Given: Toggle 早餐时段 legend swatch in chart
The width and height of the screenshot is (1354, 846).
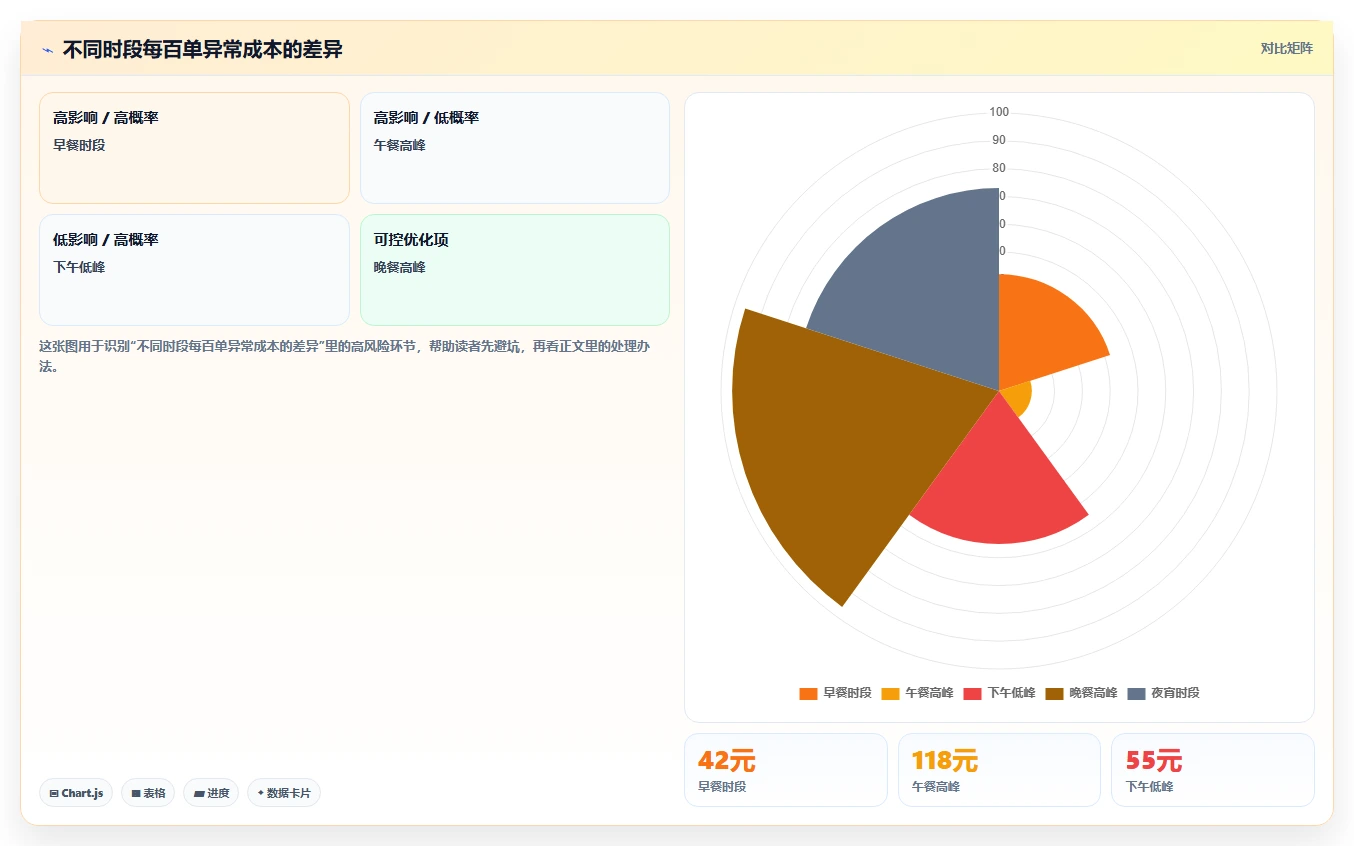Looking at the screenshot, I should click(808, 693).
